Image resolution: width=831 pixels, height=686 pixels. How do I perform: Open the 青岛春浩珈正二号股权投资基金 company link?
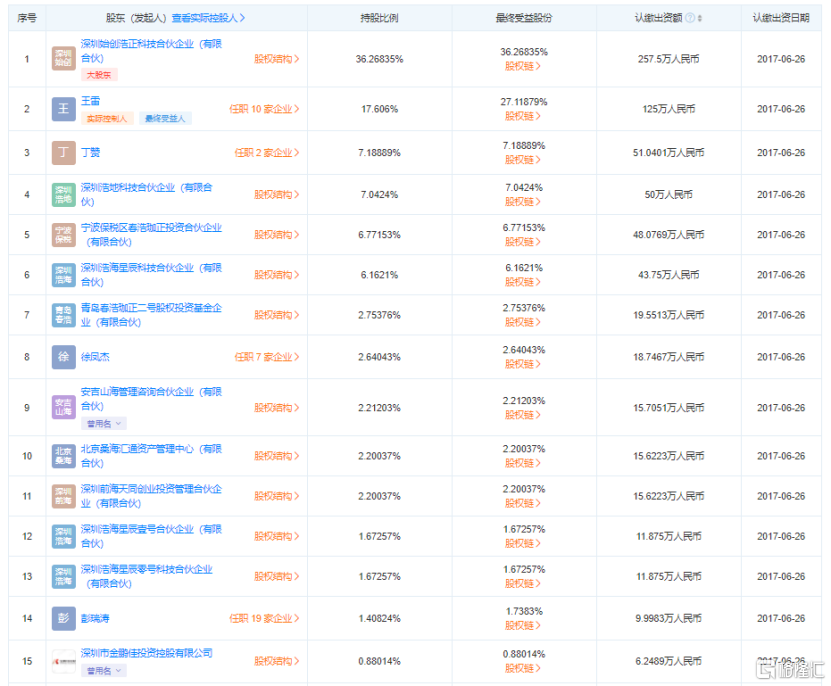pyautogui.click(x=150, y=308)
